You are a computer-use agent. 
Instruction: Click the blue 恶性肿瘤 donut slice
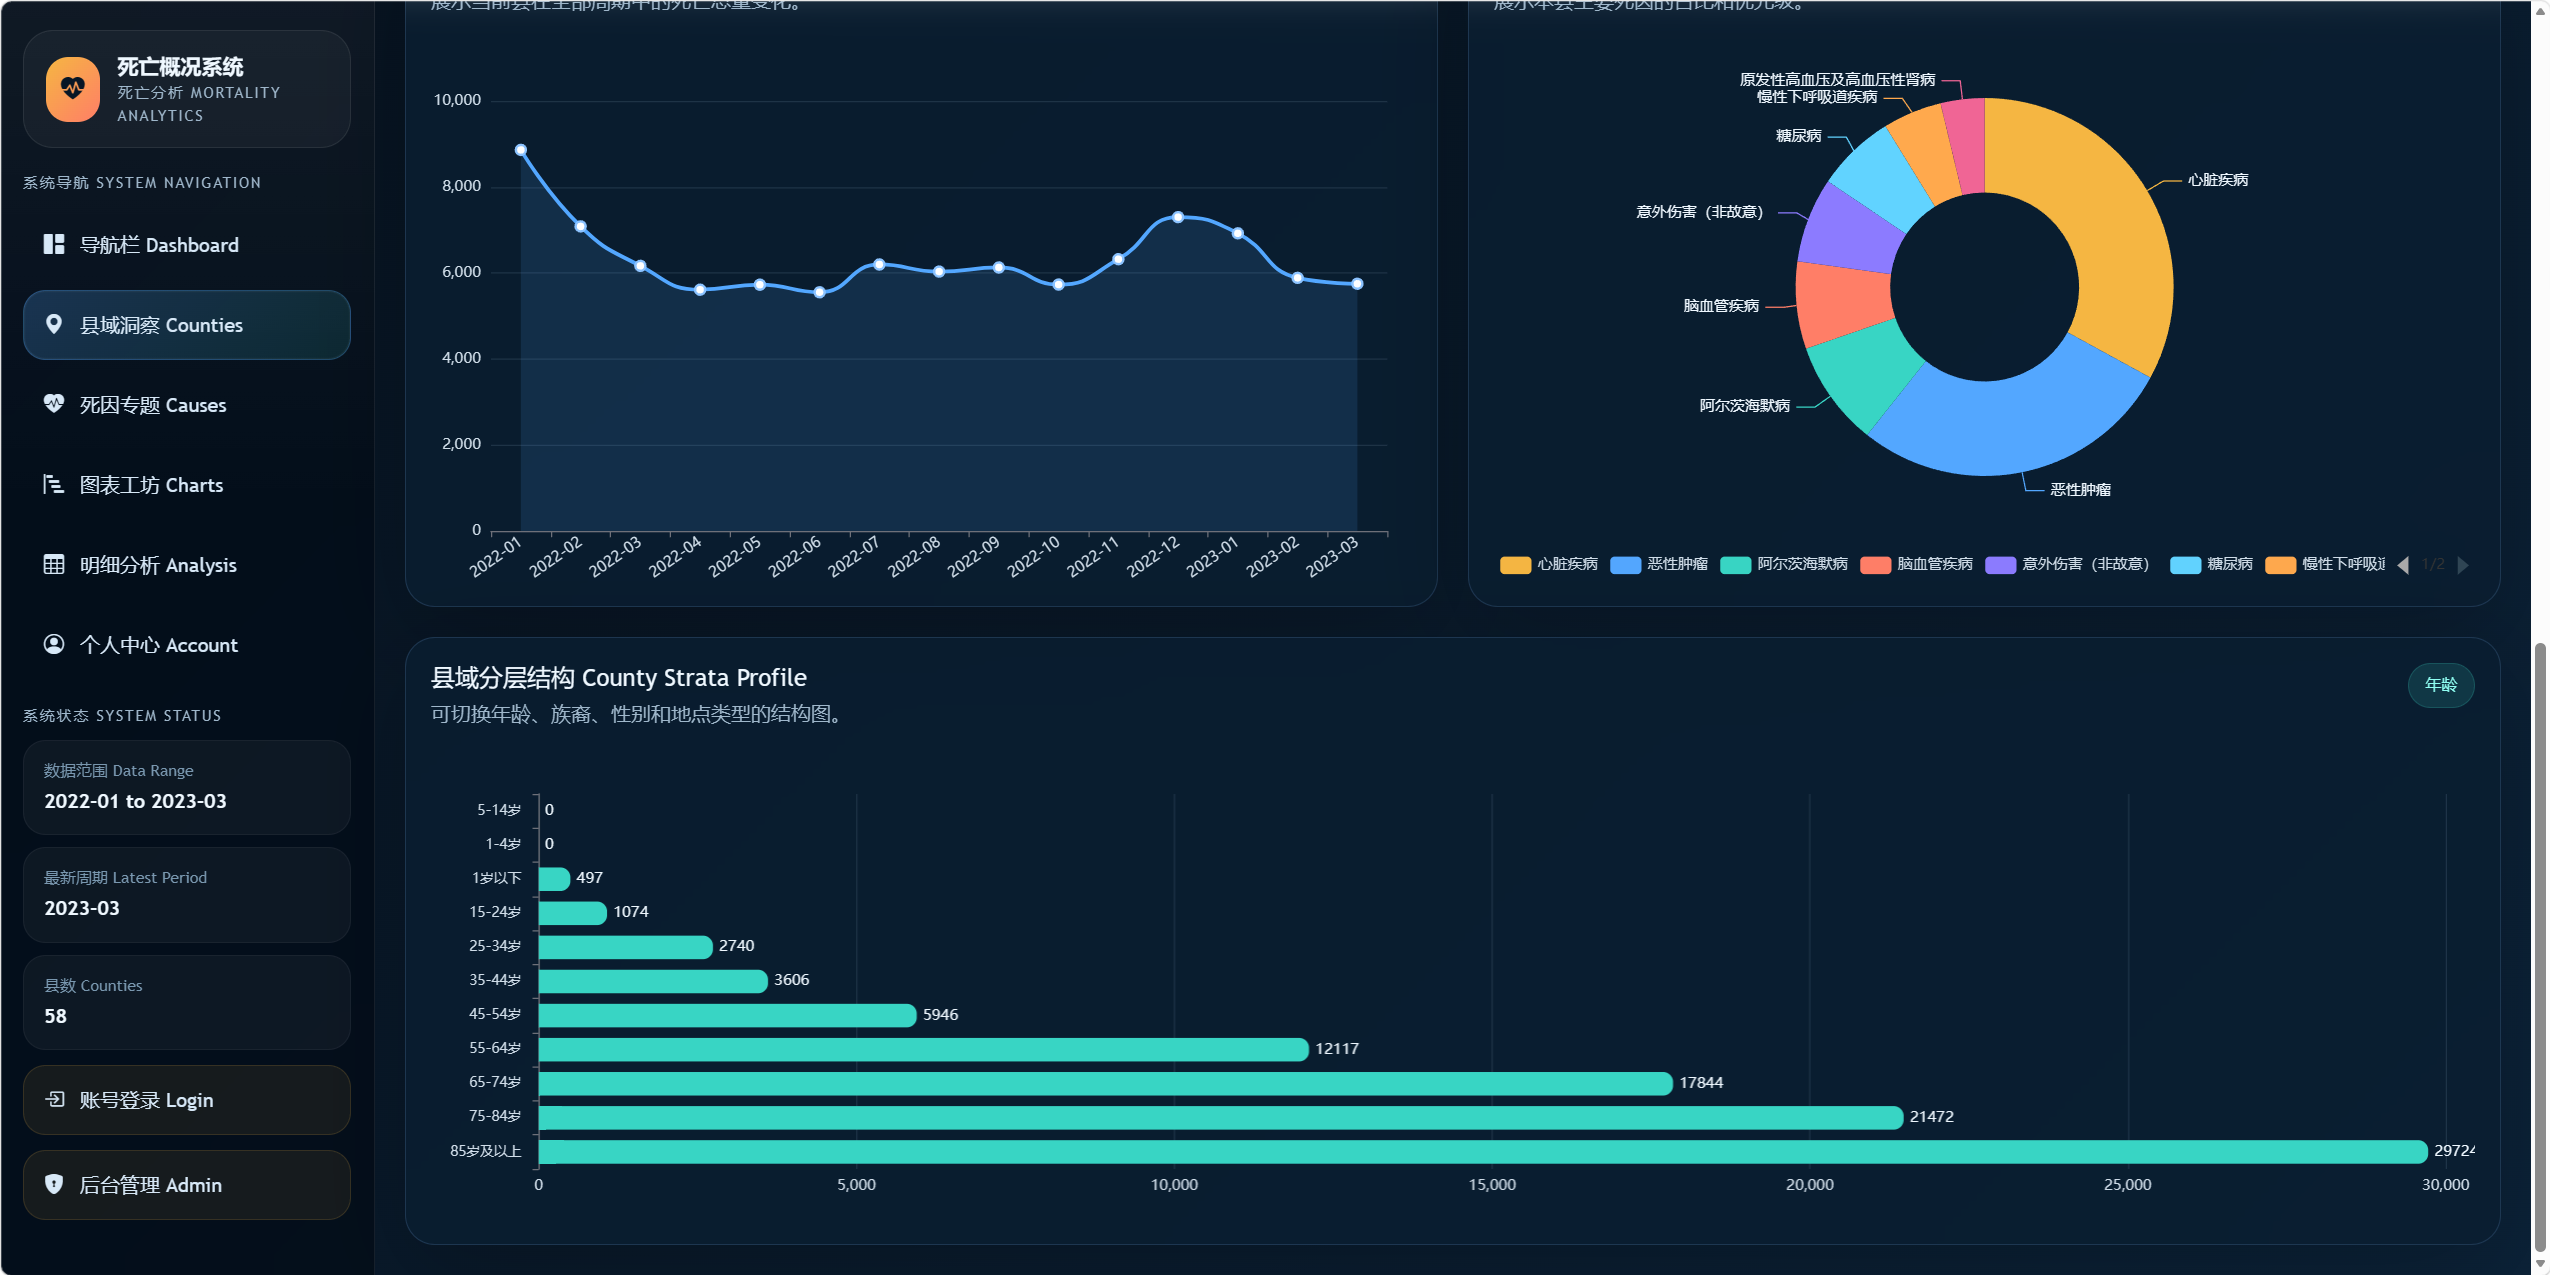(x=2010, y=425)
